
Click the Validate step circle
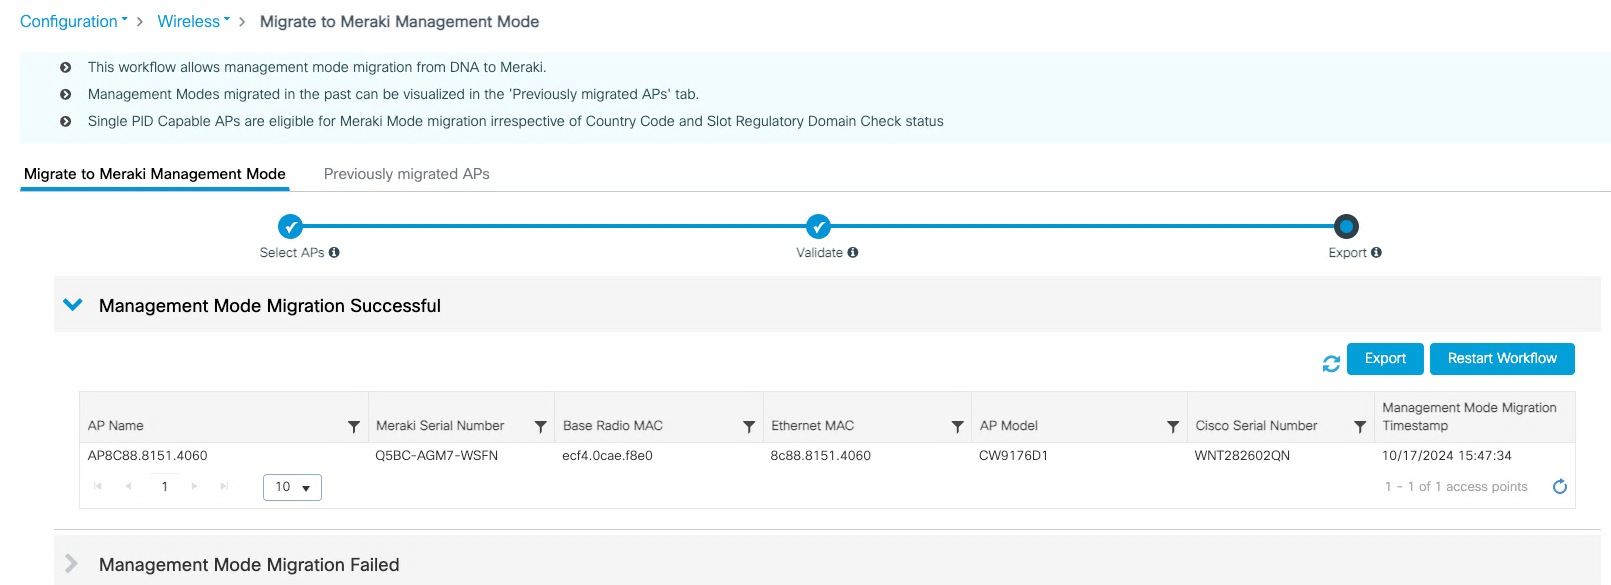click(x=818, y=226)
